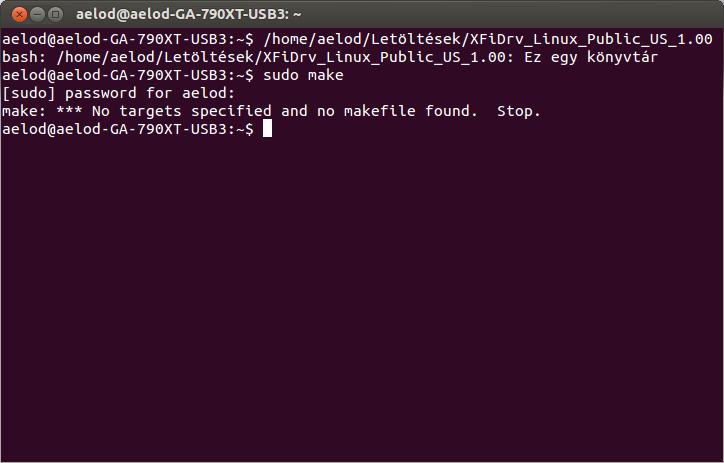724x463 pixels.
Task: Close the terminal with the red X button
Action: click(19, 14)
